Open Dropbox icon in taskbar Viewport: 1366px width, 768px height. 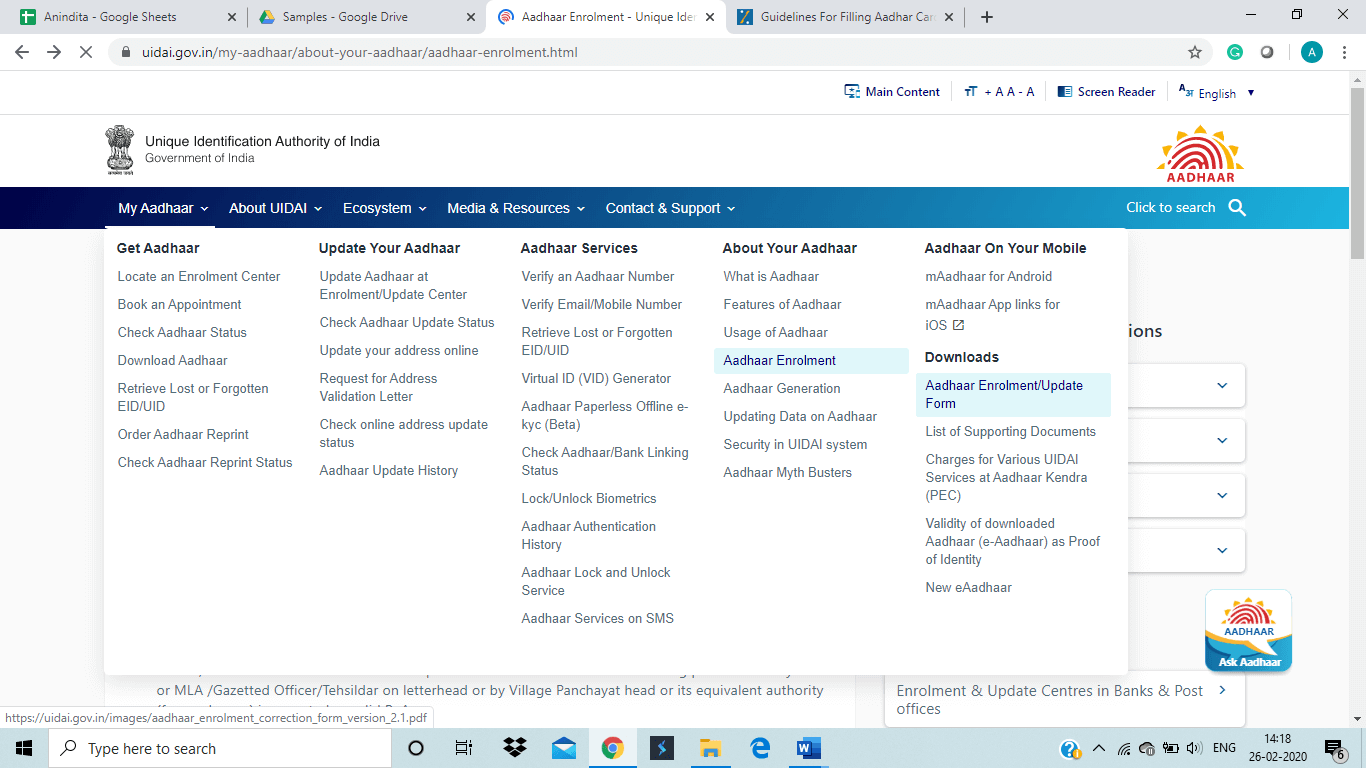tap(515, 748)
